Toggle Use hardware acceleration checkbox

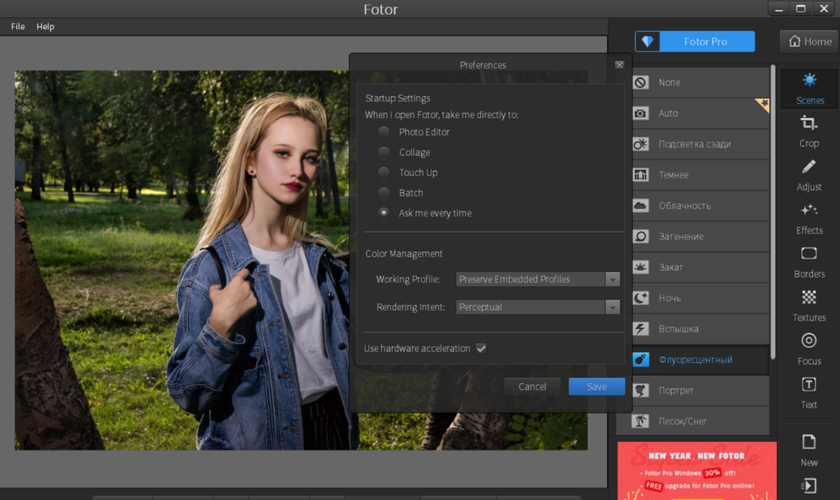[481, 348]
